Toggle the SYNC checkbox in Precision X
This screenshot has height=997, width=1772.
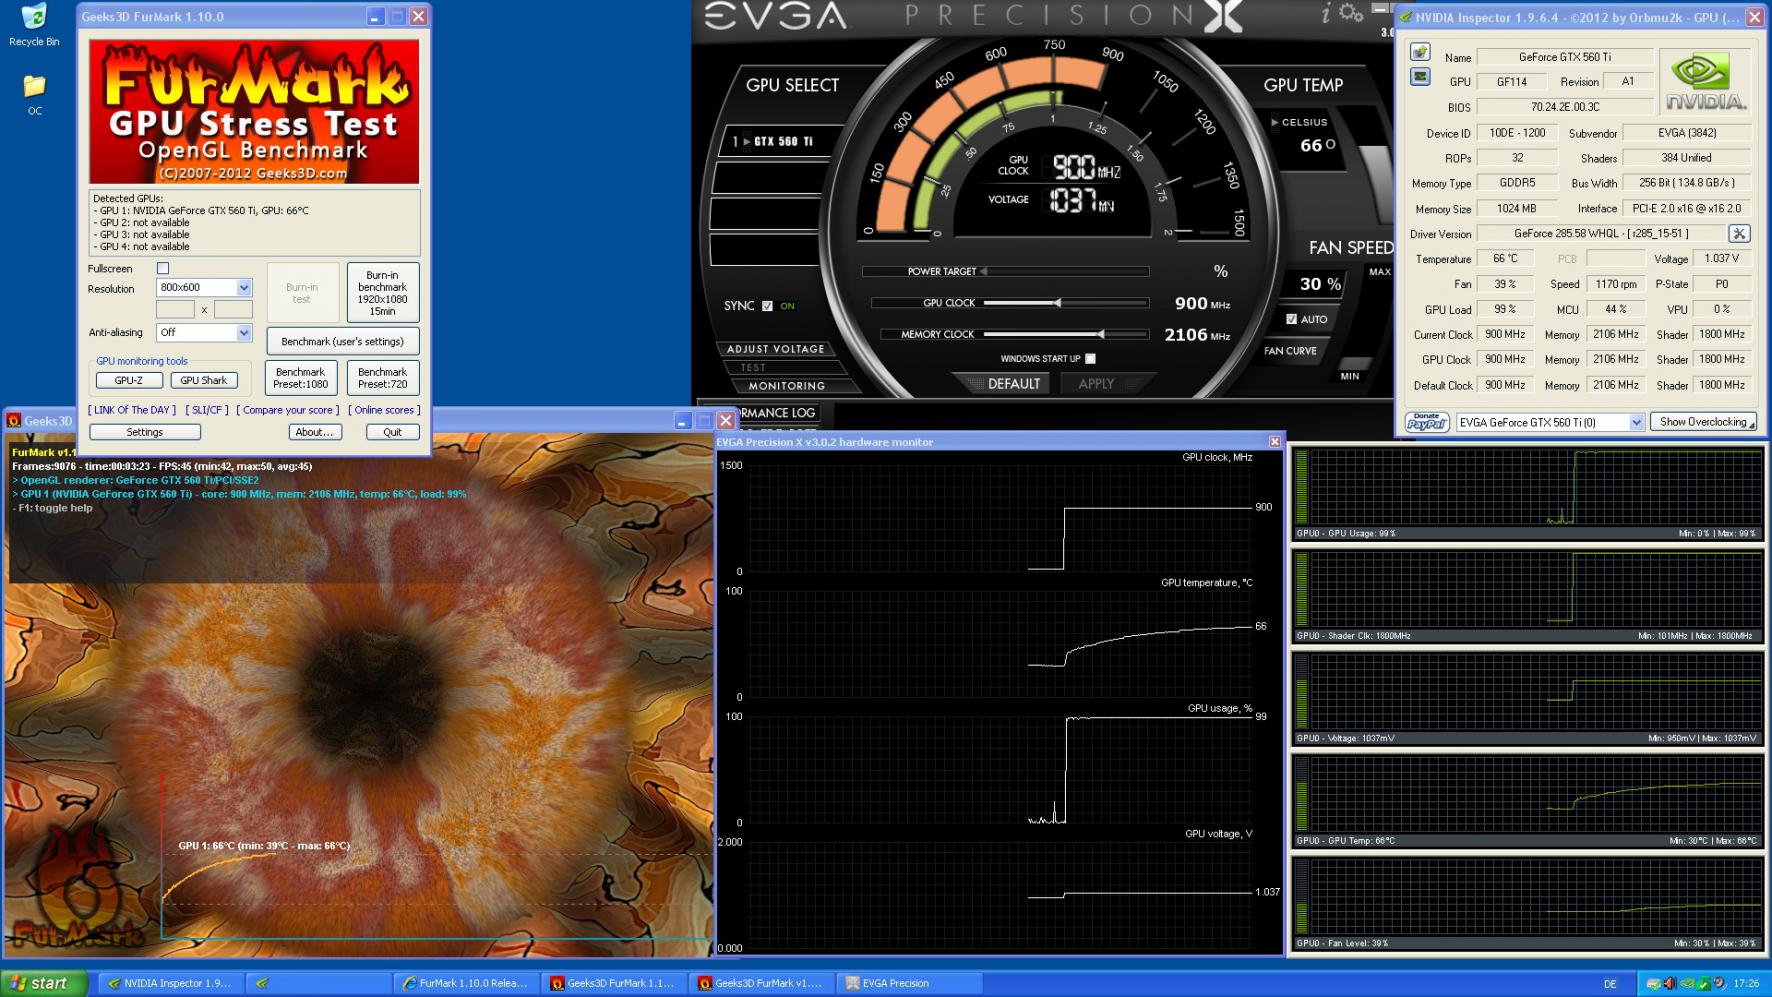pyautogui.click(x=767, y=306)
